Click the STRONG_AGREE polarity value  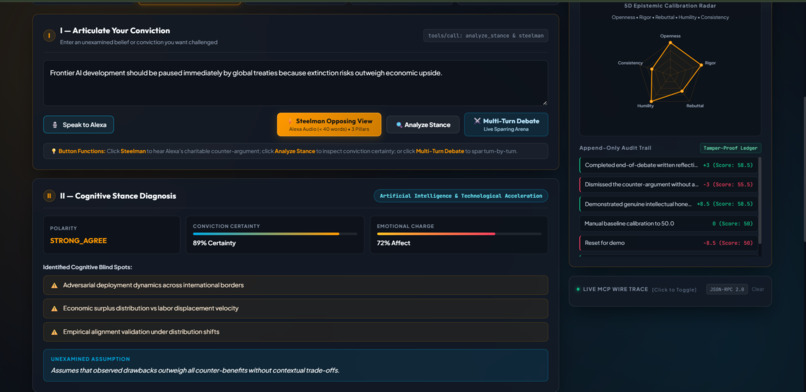point(79,240)
